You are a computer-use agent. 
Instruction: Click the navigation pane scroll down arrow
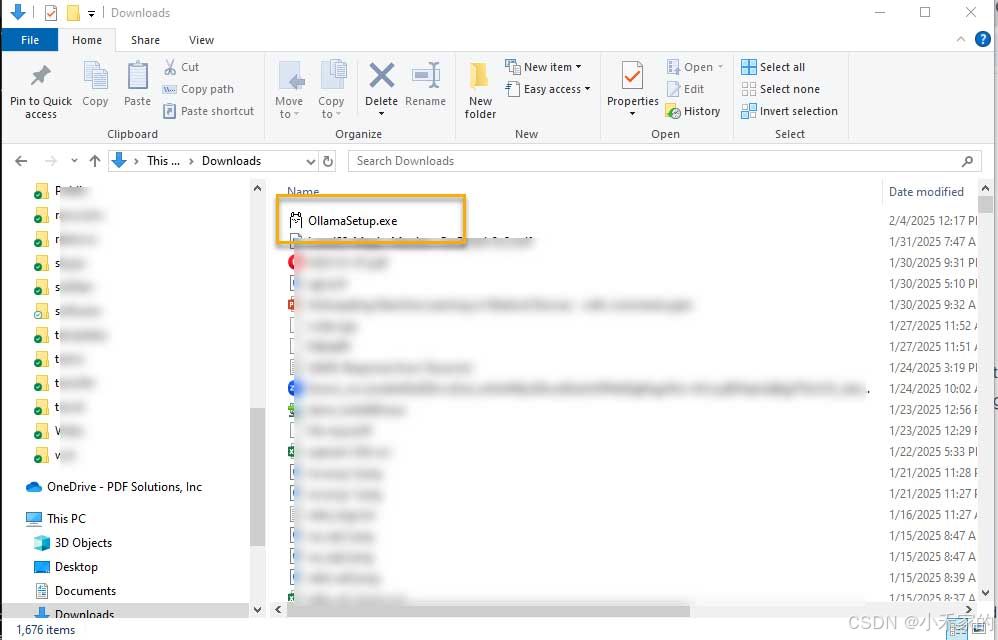(x=257, y=609)
